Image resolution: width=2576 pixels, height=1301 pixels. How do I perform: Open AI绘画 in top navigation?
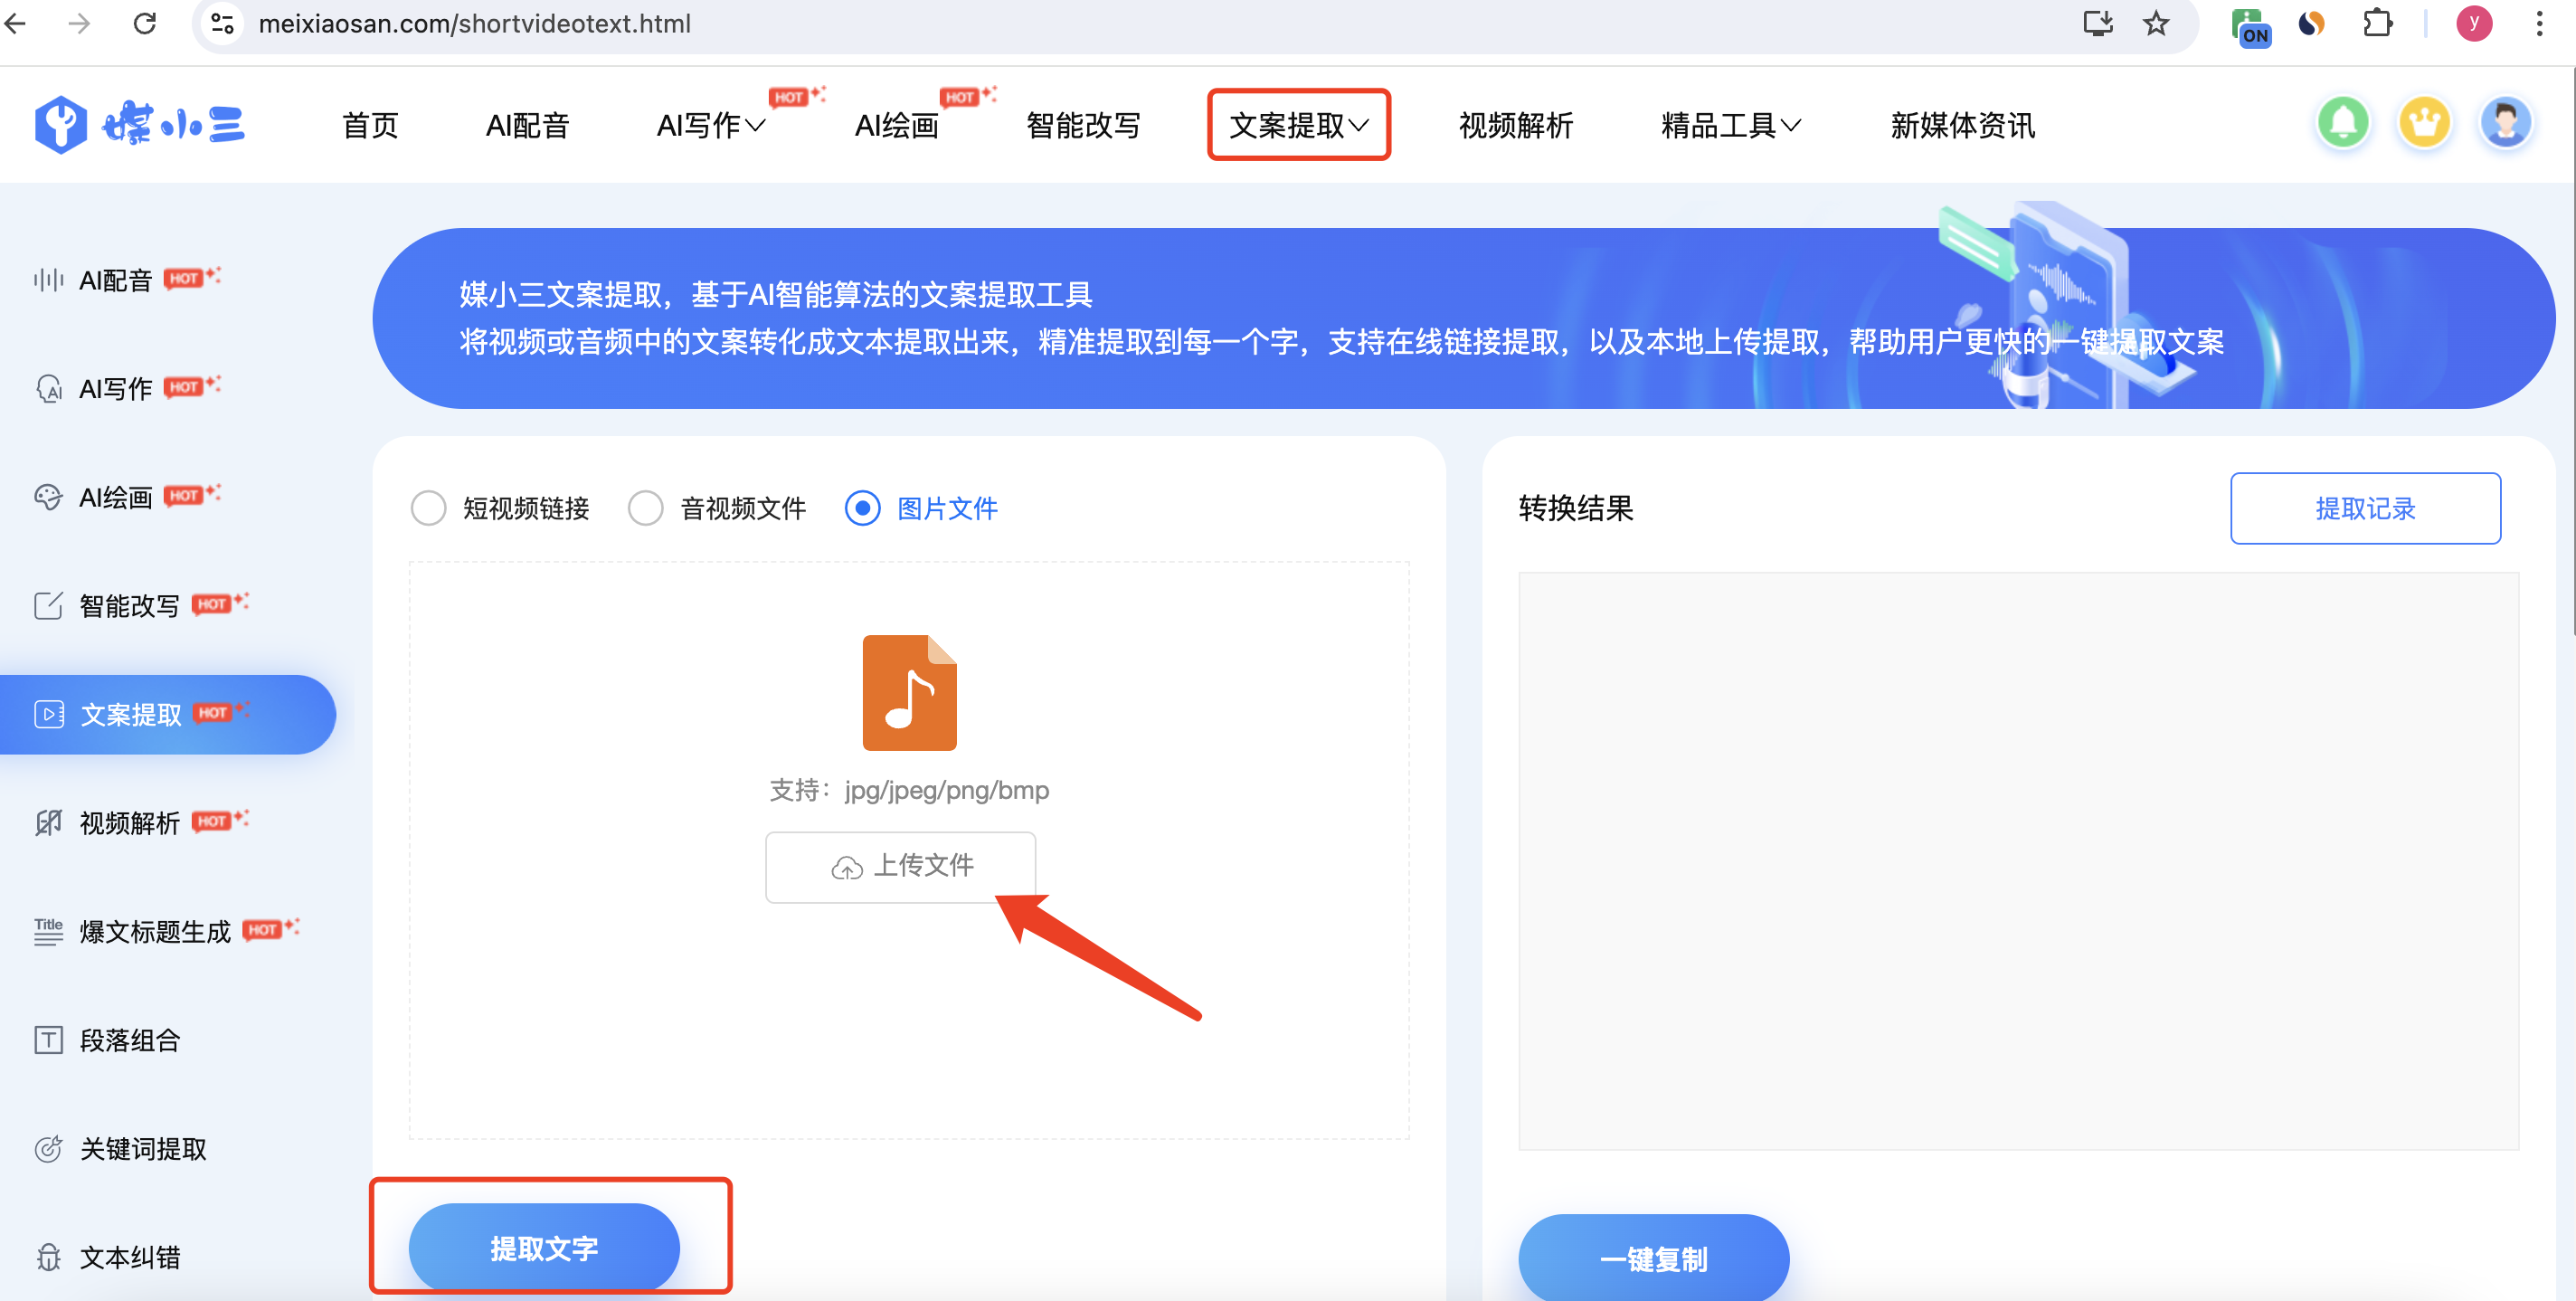click(x=896, y=125)
